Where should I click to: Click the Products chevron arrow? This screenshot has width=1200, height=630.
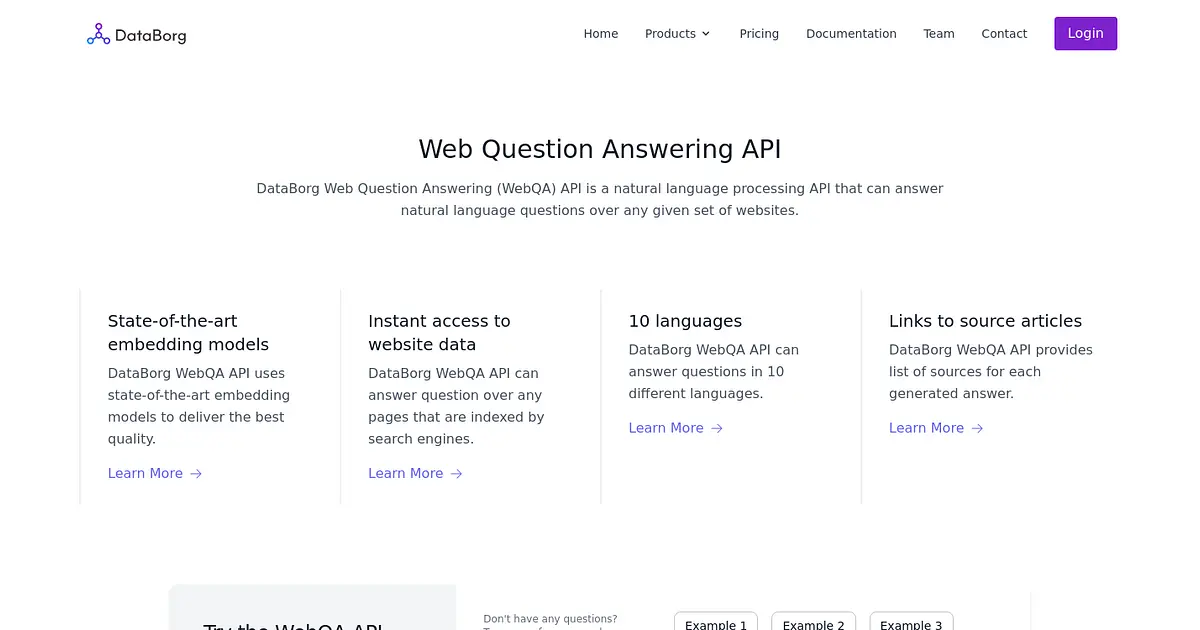(x=706, y=34)
